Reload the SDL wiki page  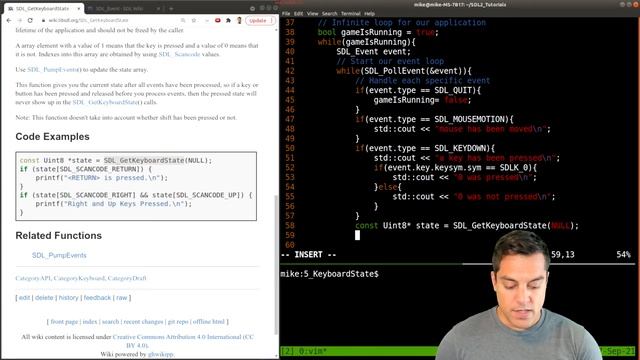tap(30, 20)
